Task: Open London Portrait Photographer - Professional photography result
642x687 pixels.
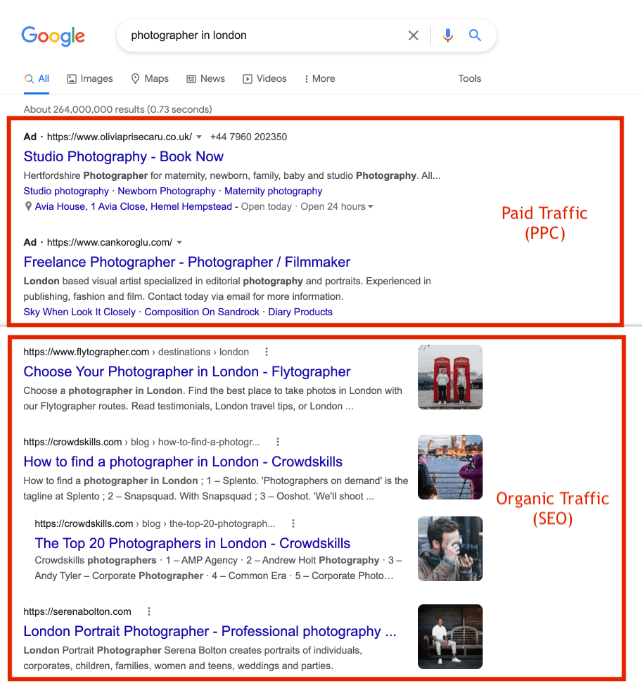Action: tap(210, 631)
